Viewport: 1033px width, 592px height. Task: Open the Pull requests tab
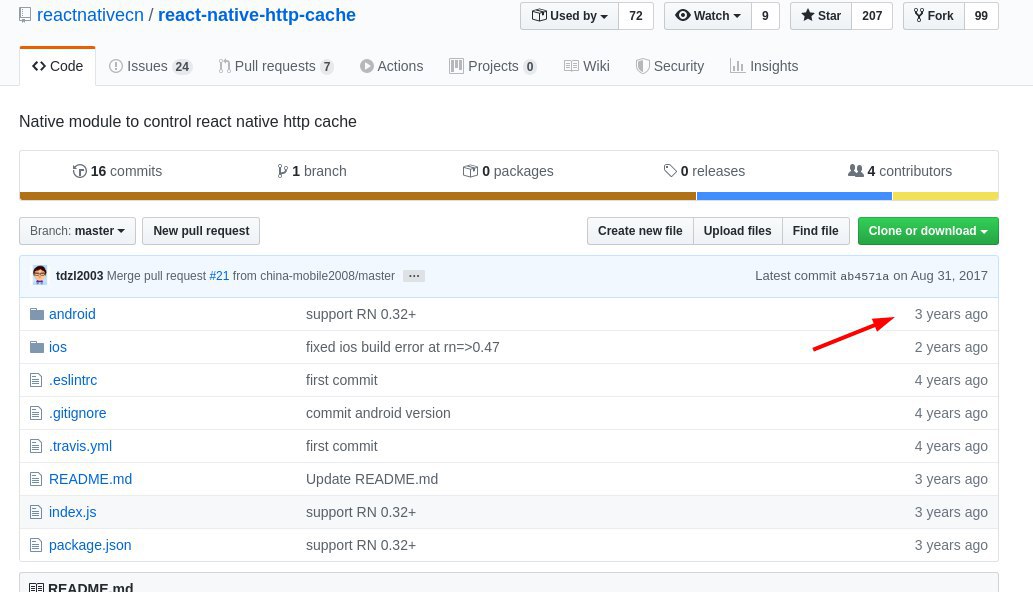coord(275,66)
